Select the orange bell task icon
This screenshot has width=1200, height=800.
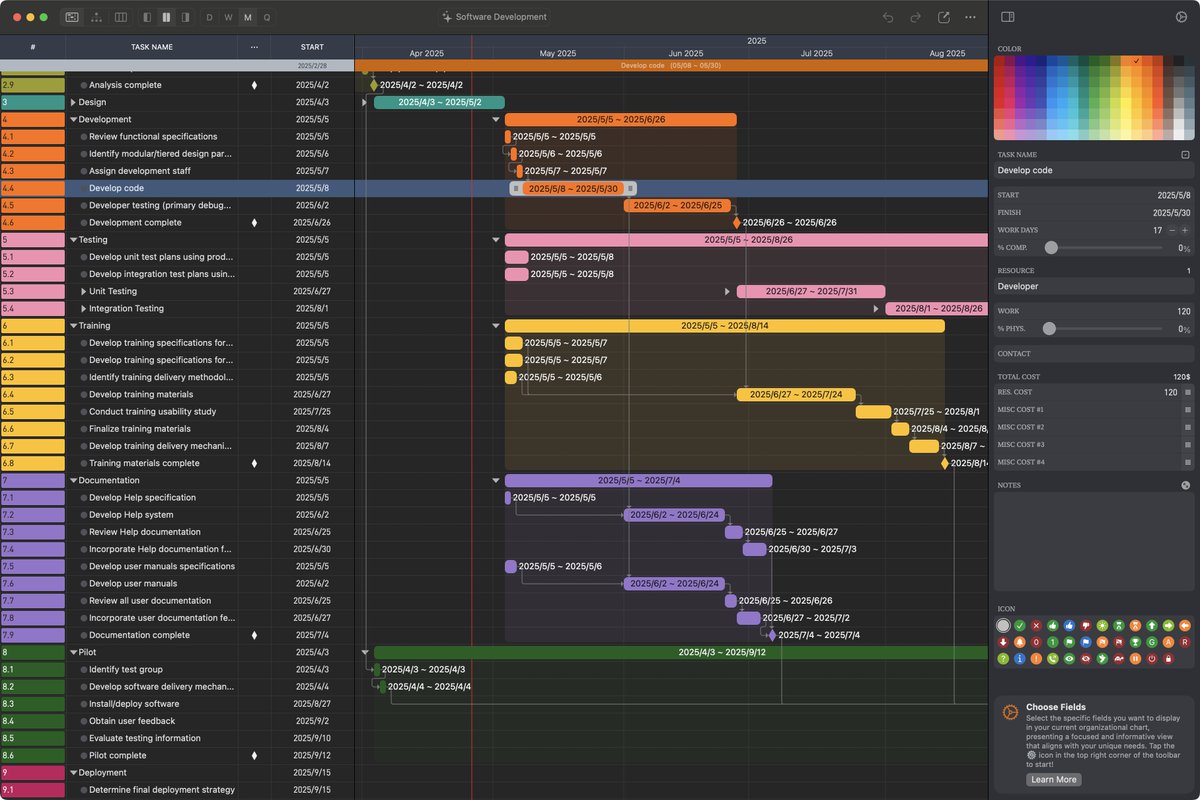point(1020,642)
